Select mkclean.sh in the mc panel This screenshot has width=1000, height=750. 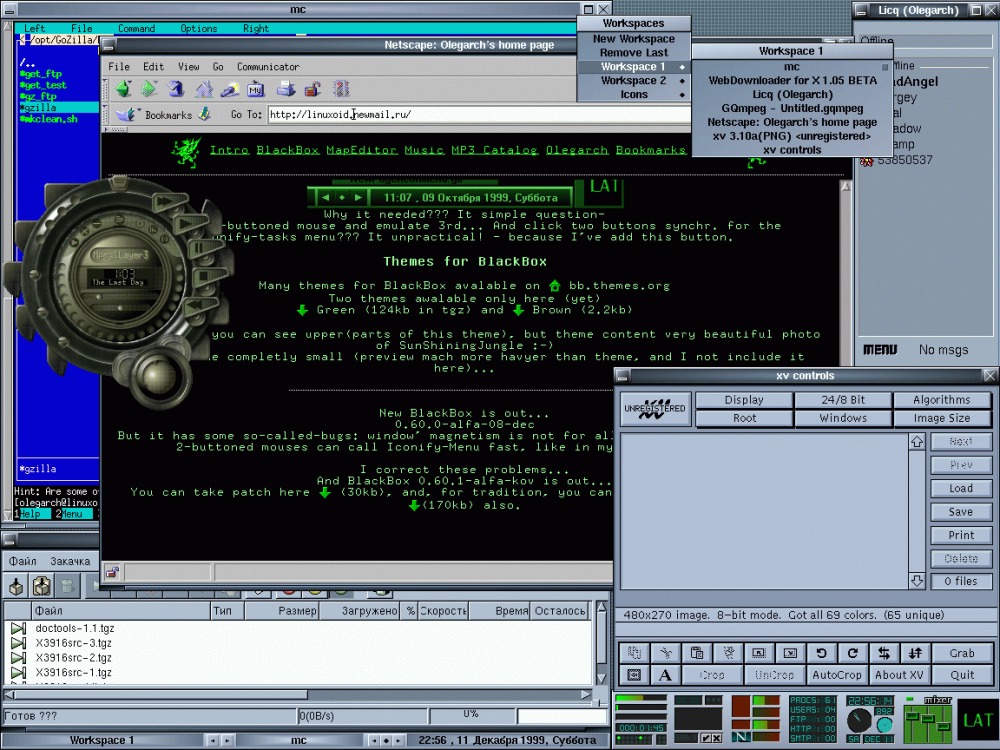(x=48, y=119)
